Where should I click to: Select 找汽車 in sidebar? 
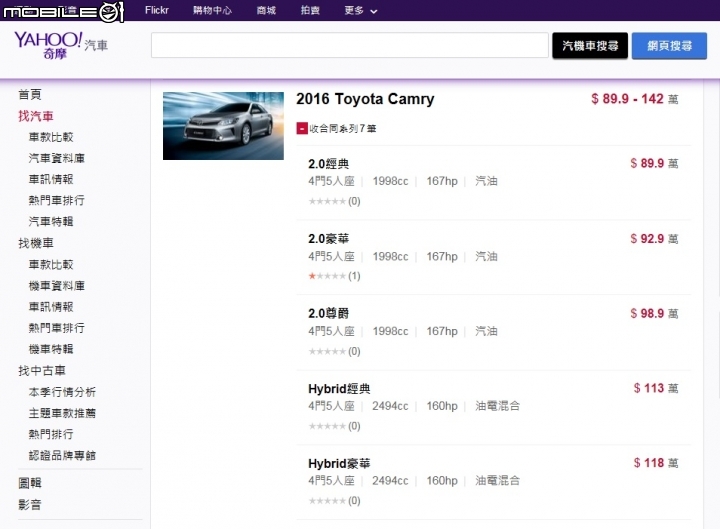pyautogui.click(x=36, y=116)
